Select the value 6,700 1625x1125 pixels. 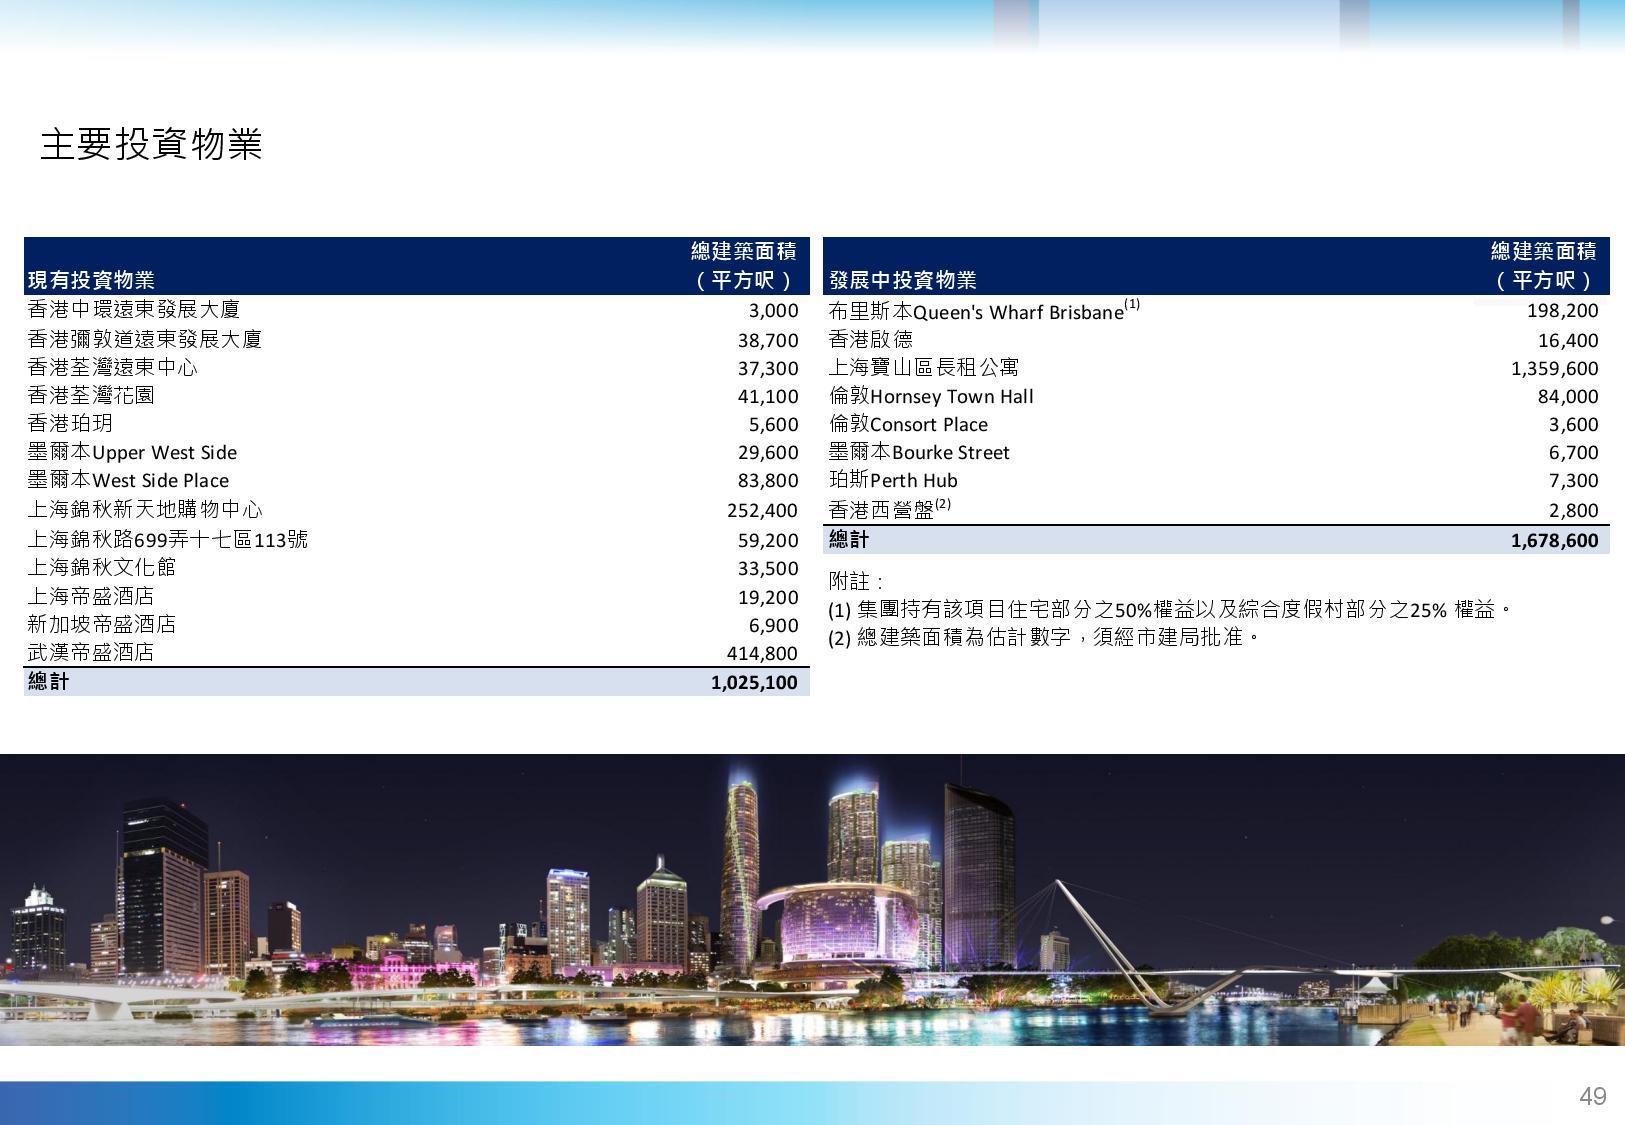tap(1574, 452)
